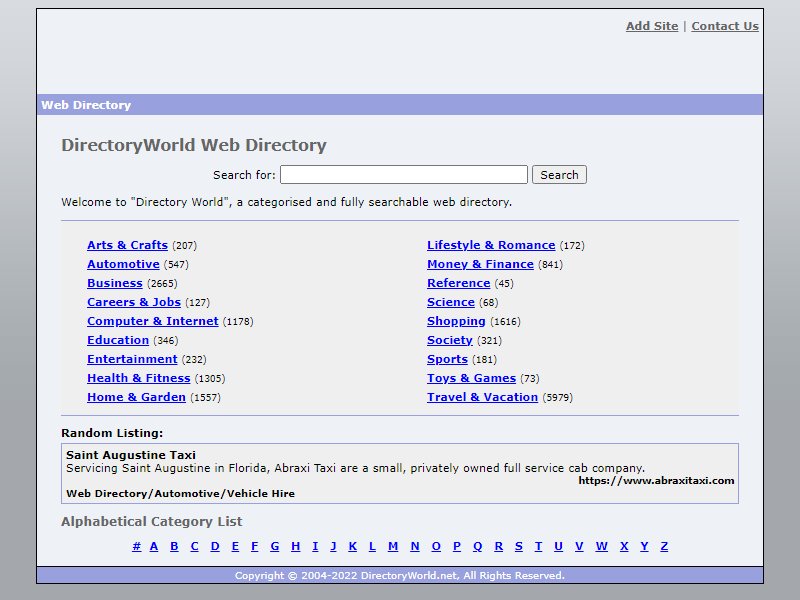The height and width of the screenshot is (600, 800).
Task: Select letter I in alphabetical list
Action: (x=315, y=546)
